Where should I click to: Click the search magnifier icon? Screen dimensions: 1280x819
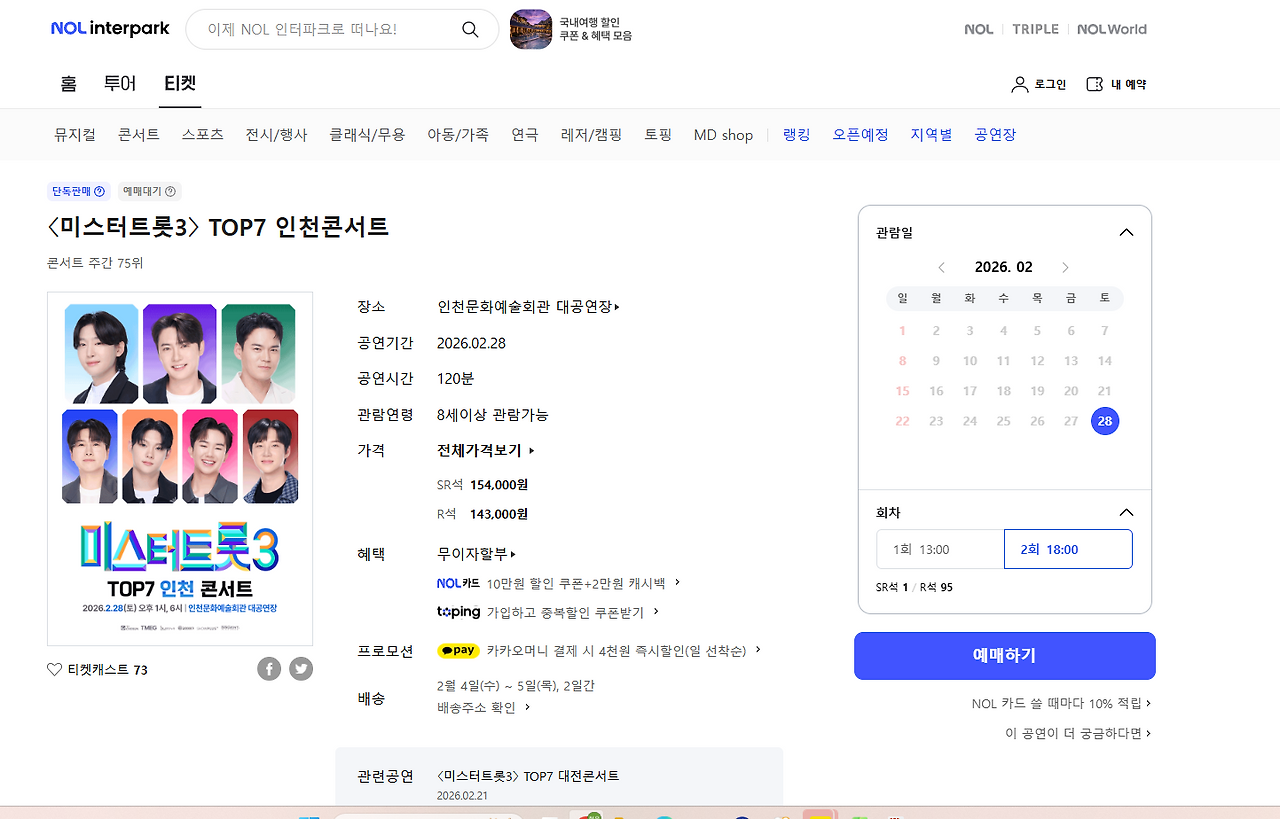click(470, 29)
